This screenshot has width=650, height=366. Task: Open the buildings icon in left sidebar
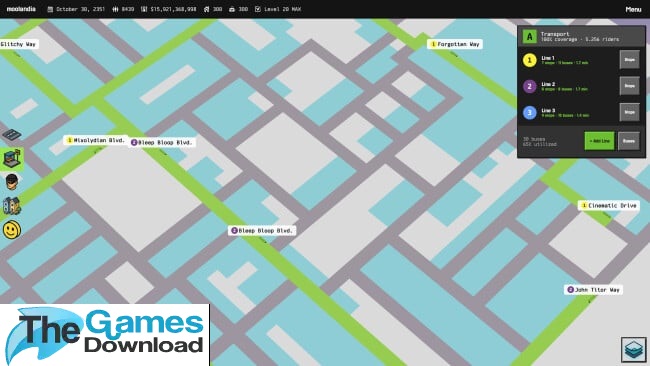coord(12,206)
